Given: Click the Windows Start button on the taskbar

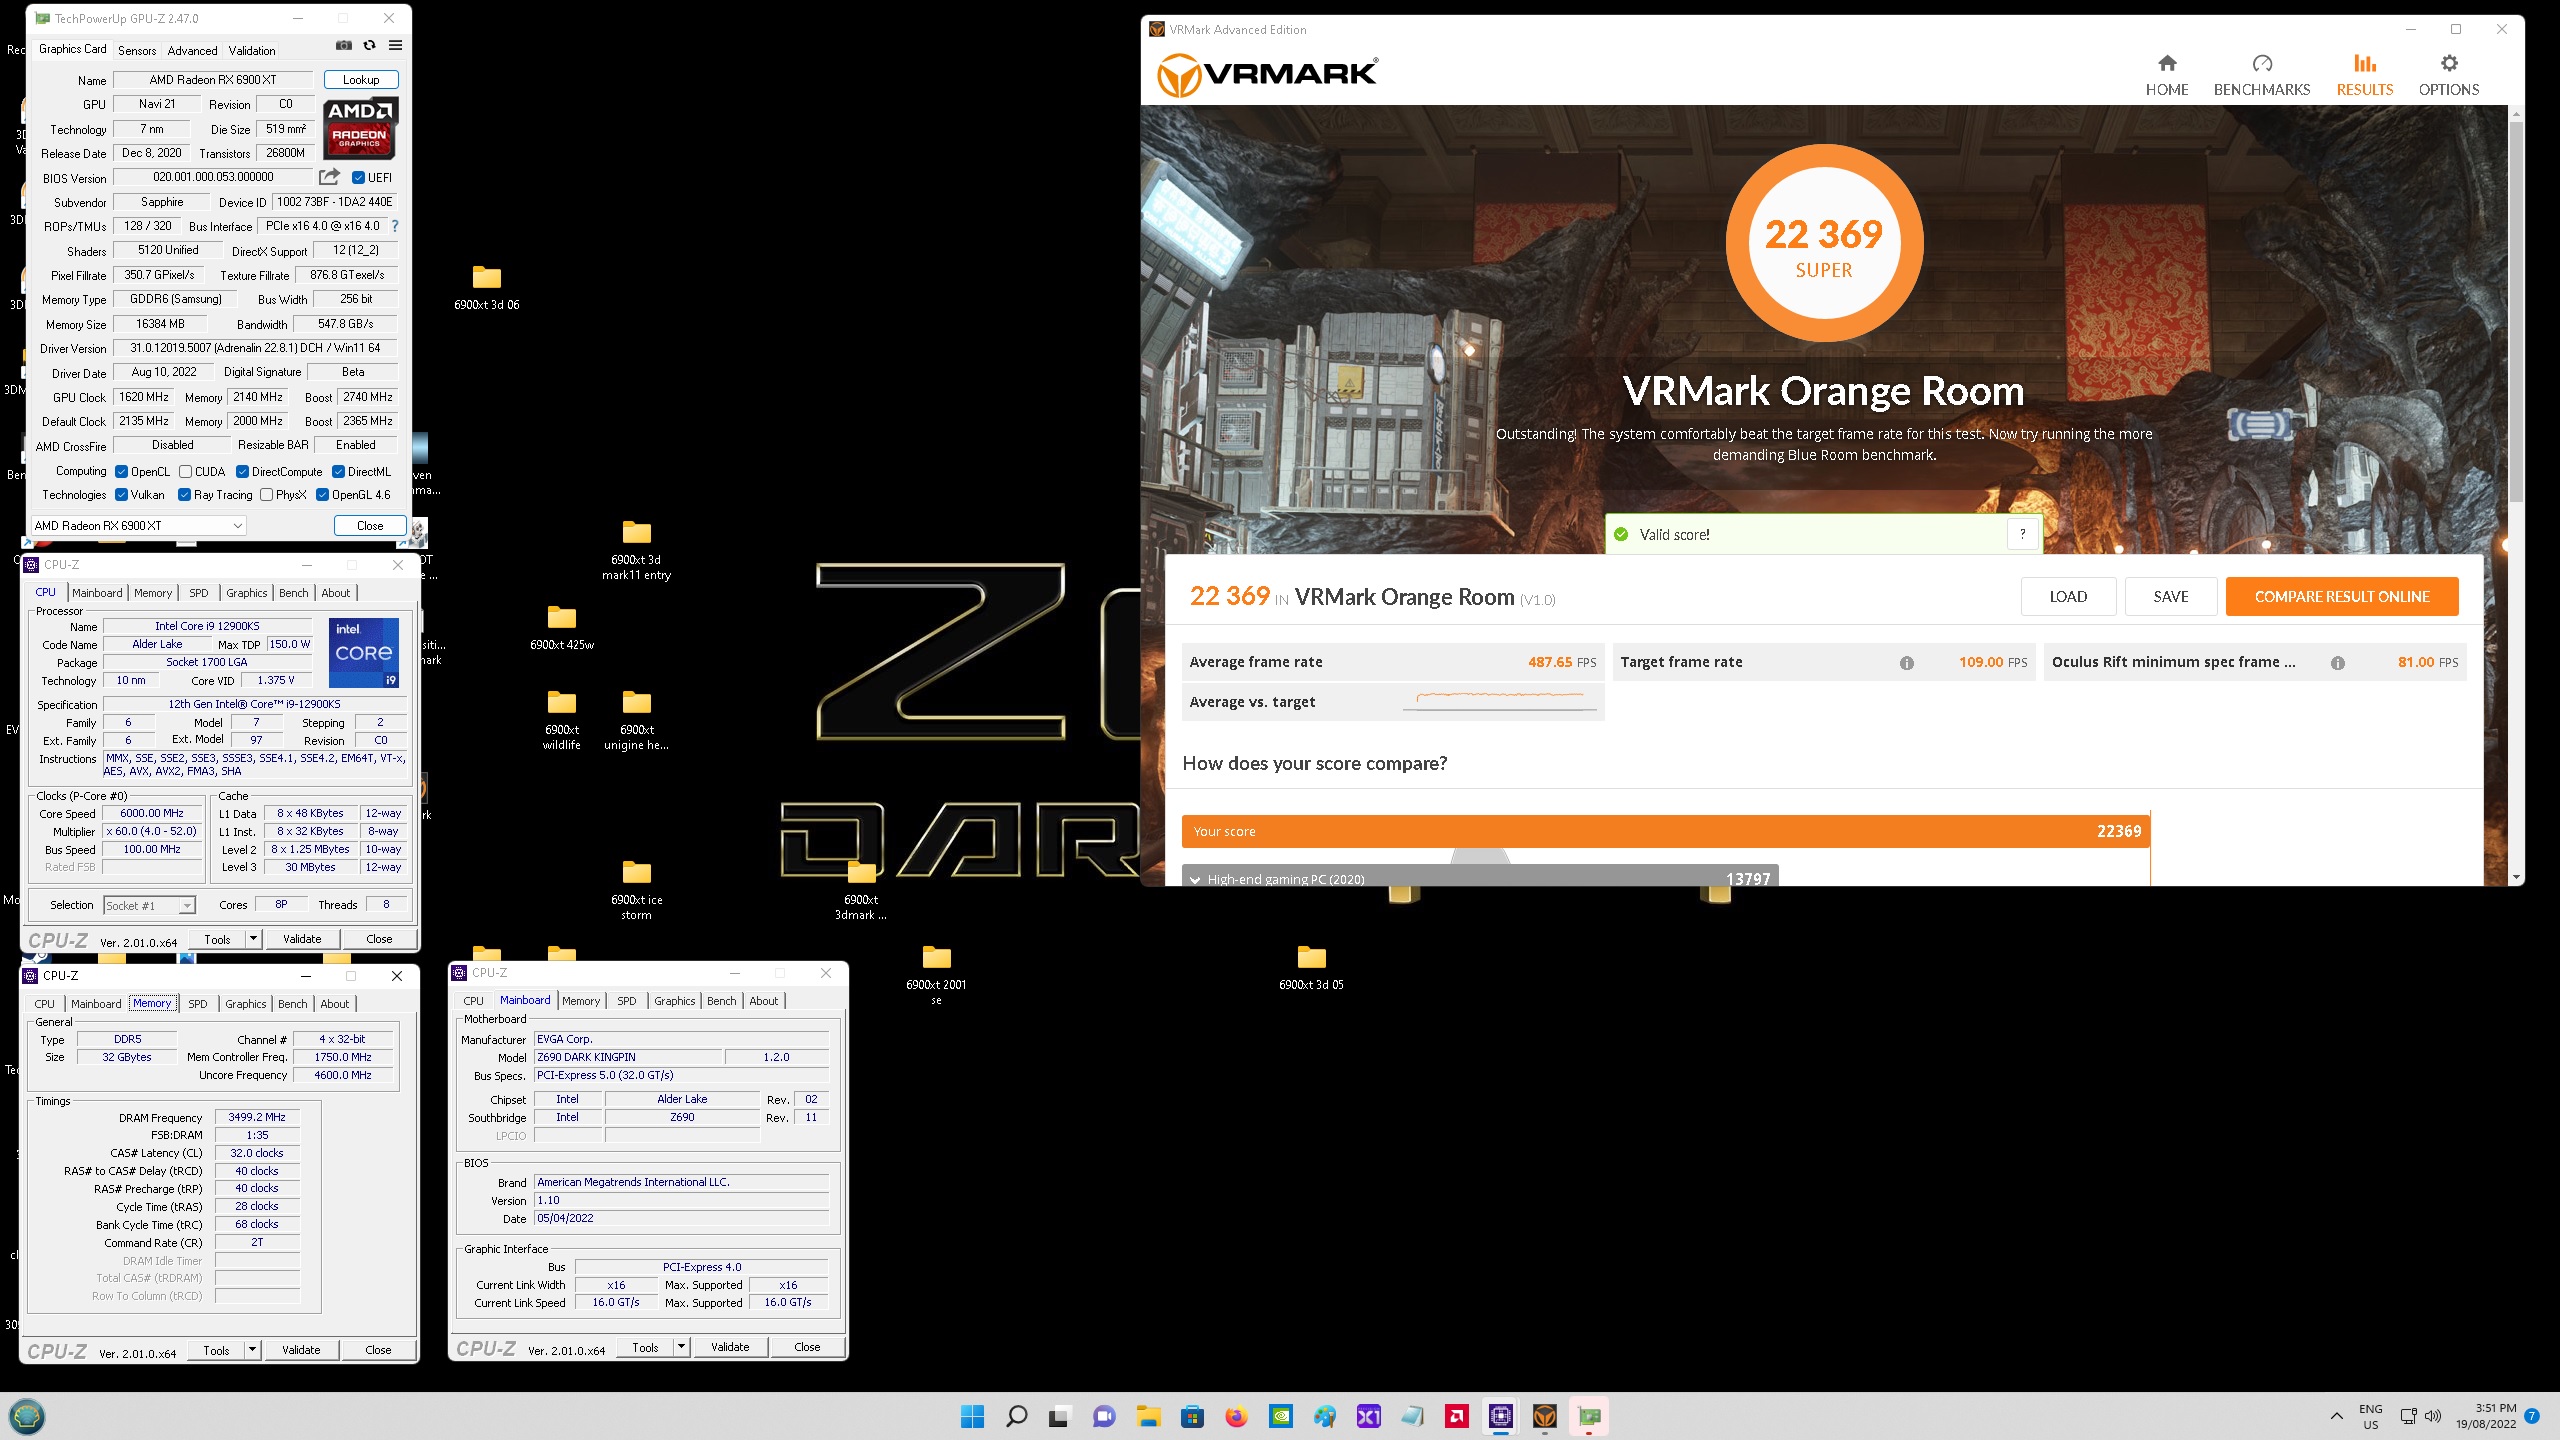Looking at the screenshot, I should click(x=972, y=1416).
